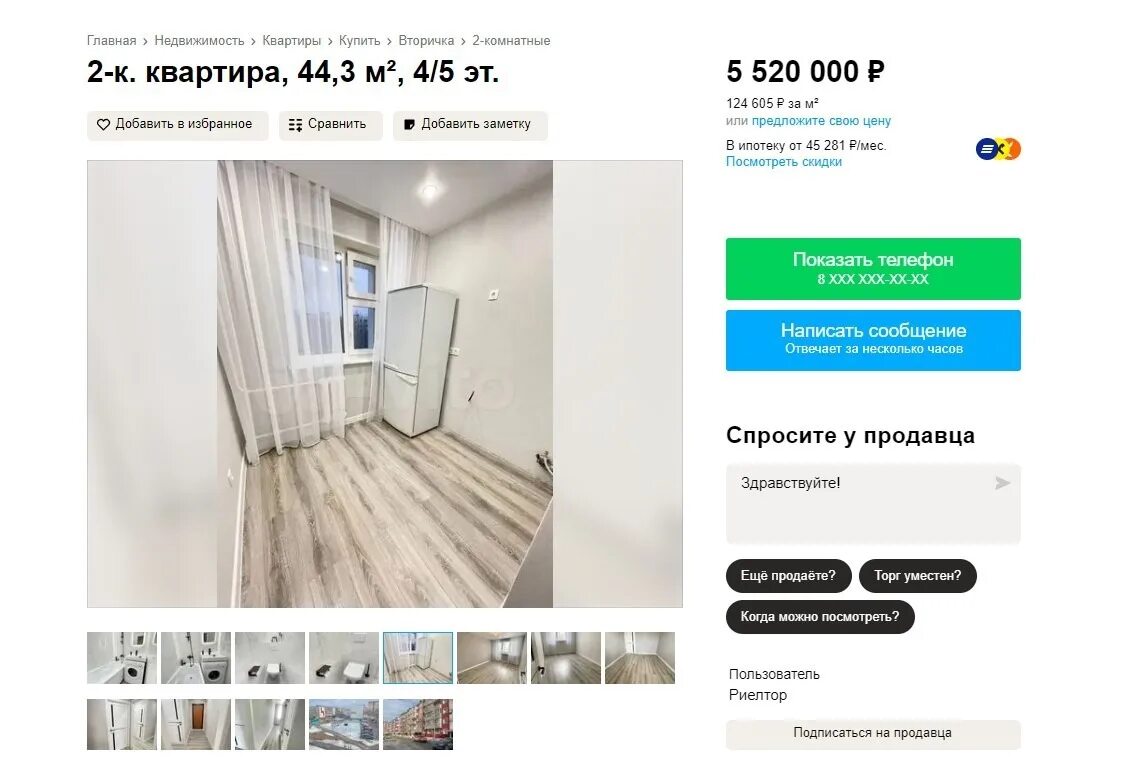Send message using the arrow icon
1122x764 pixels.
(x=1003, y=484)
